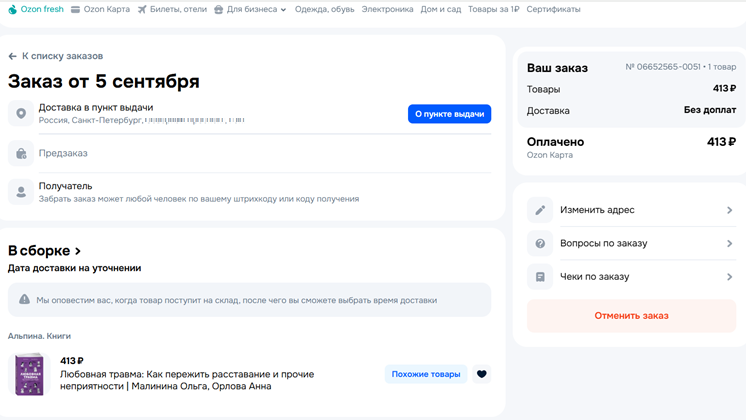Open Дом и сад category
Viewport: 746px width, 420px height.
coord(441,9)
